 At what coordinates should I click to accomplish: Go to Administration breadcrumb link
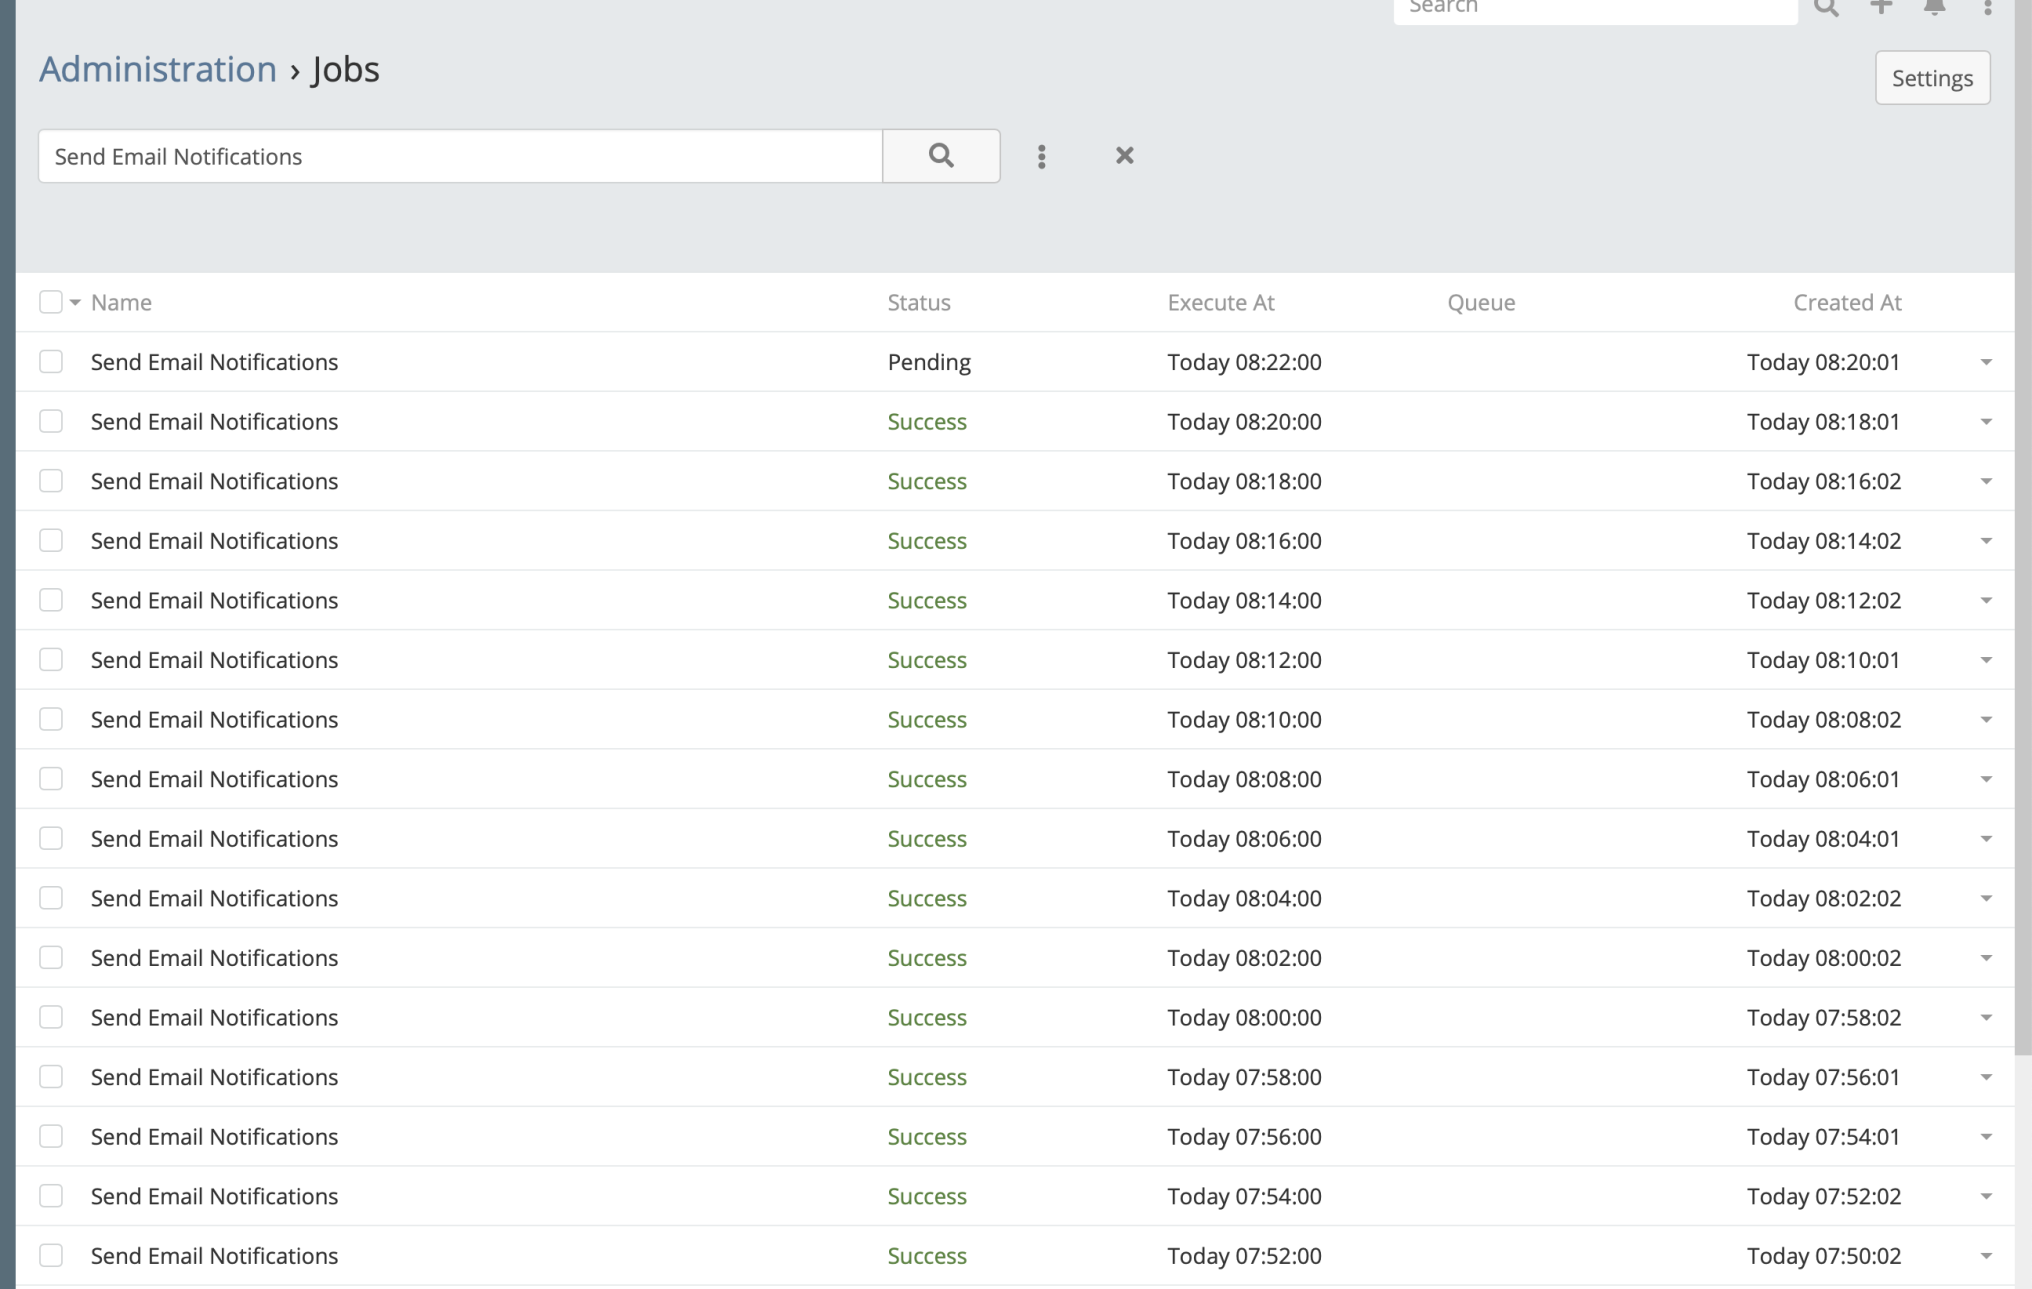(158, 69)
